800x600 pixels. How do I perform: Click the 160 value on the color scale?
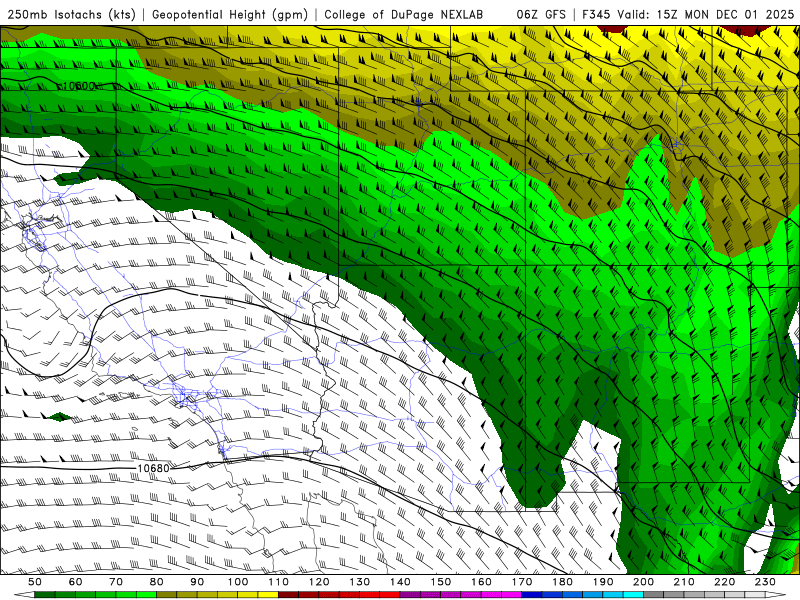point(481,582)
